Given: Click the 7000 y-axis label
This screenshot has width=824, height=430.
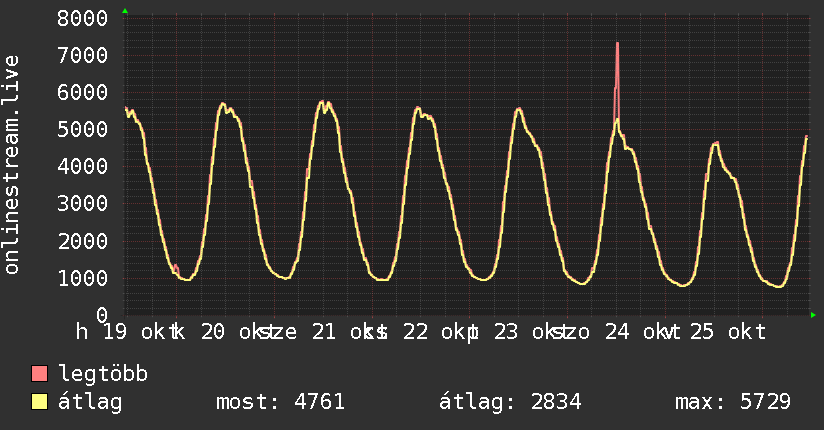Looking at the screenshot, I should coord(83,55).
